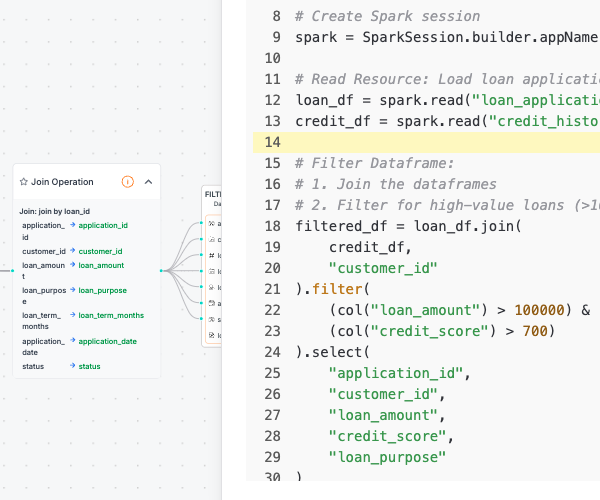Screen dimensions: 600x500
Task: Select green status target field
Action: point(89,366)
